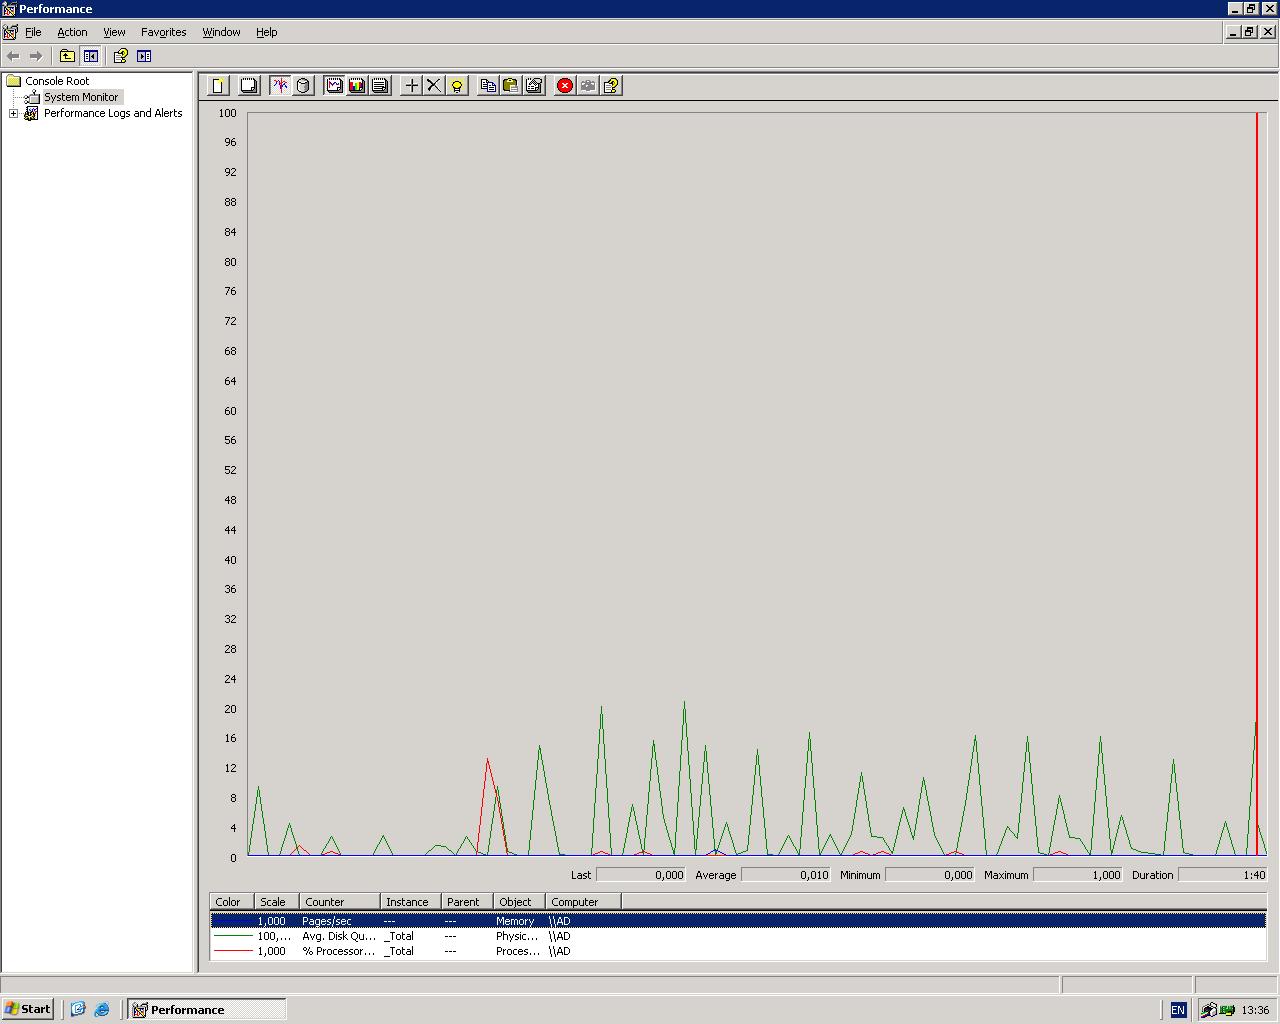Click the Copy Properties icon
The image size is (1280, 1024).
tap(488, 85)
